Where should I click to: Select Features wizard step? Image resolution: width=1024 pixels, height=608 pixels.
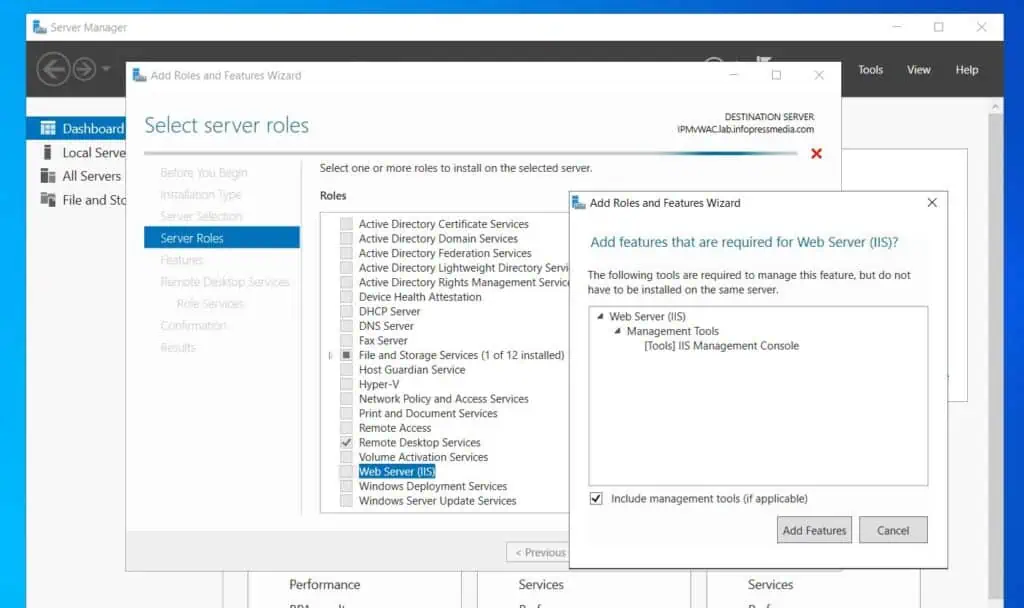(182, 260)
